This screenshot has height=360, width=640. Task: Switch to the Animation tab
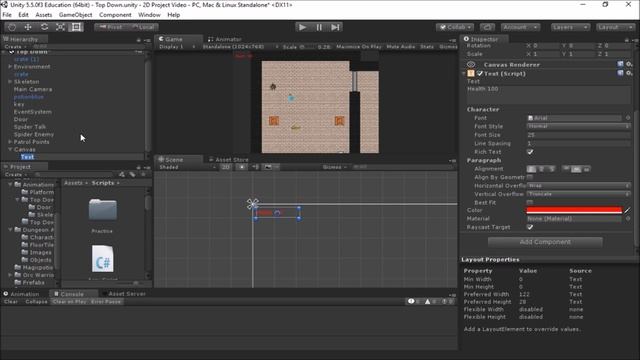[x=21, y=294]
